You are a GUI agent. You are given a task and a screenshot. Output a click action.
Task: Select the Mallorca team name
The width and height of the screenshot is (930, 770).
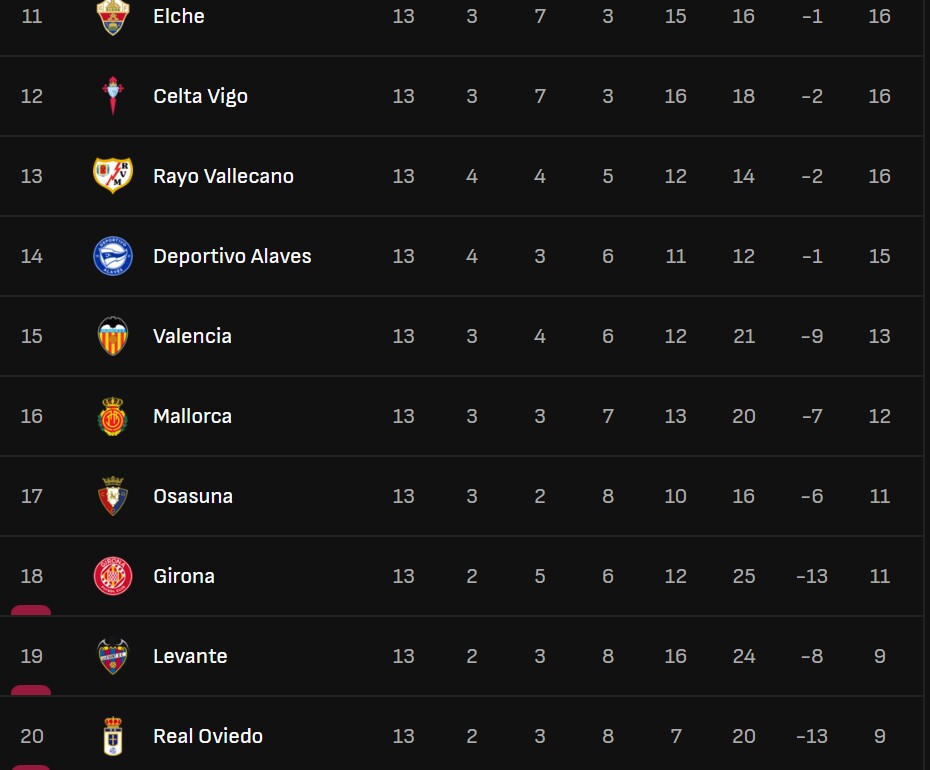192,416
